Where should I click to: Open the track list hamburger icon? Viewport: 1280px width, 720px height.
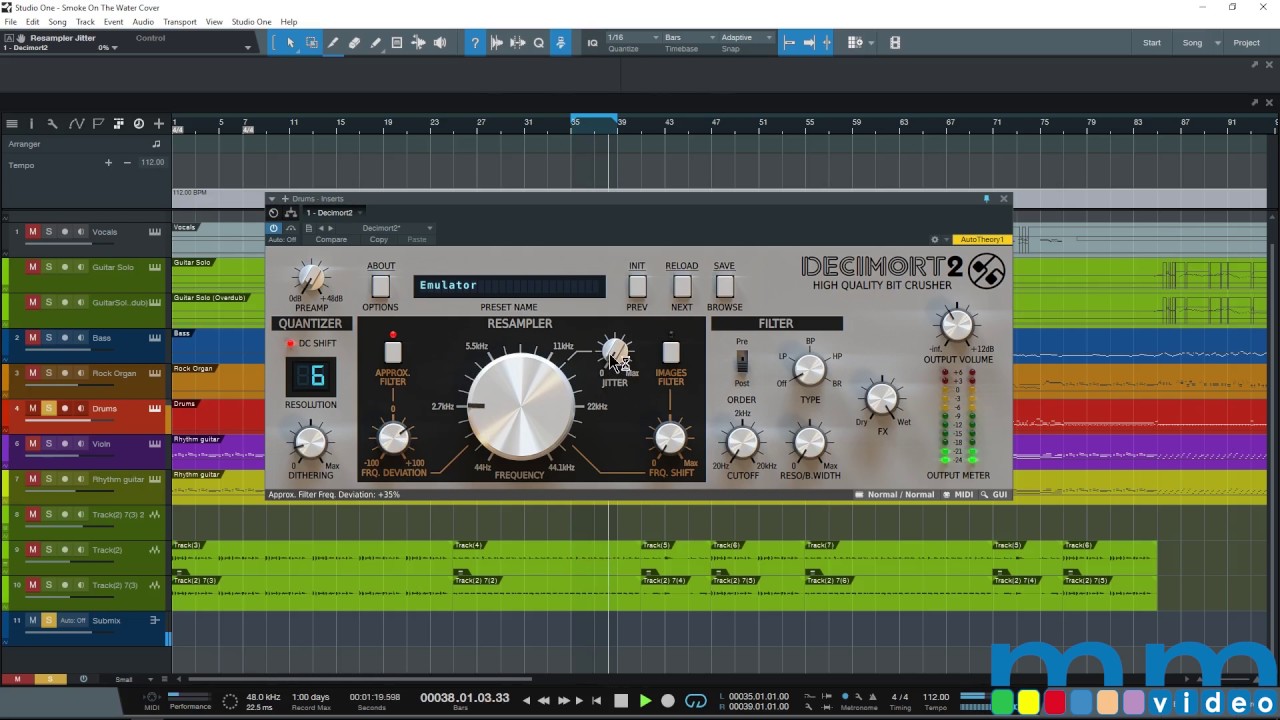coord(12,124)
